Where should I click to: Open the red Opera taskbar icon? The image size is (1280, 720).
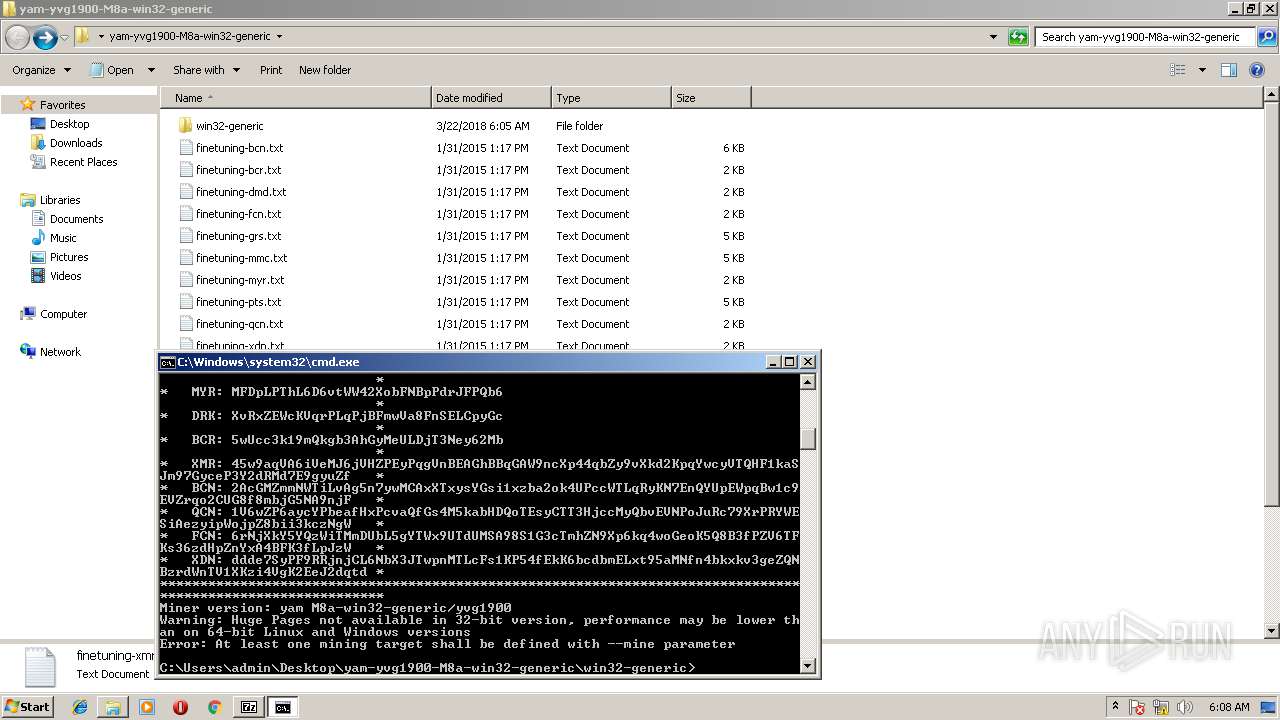(x=180, y=707)
